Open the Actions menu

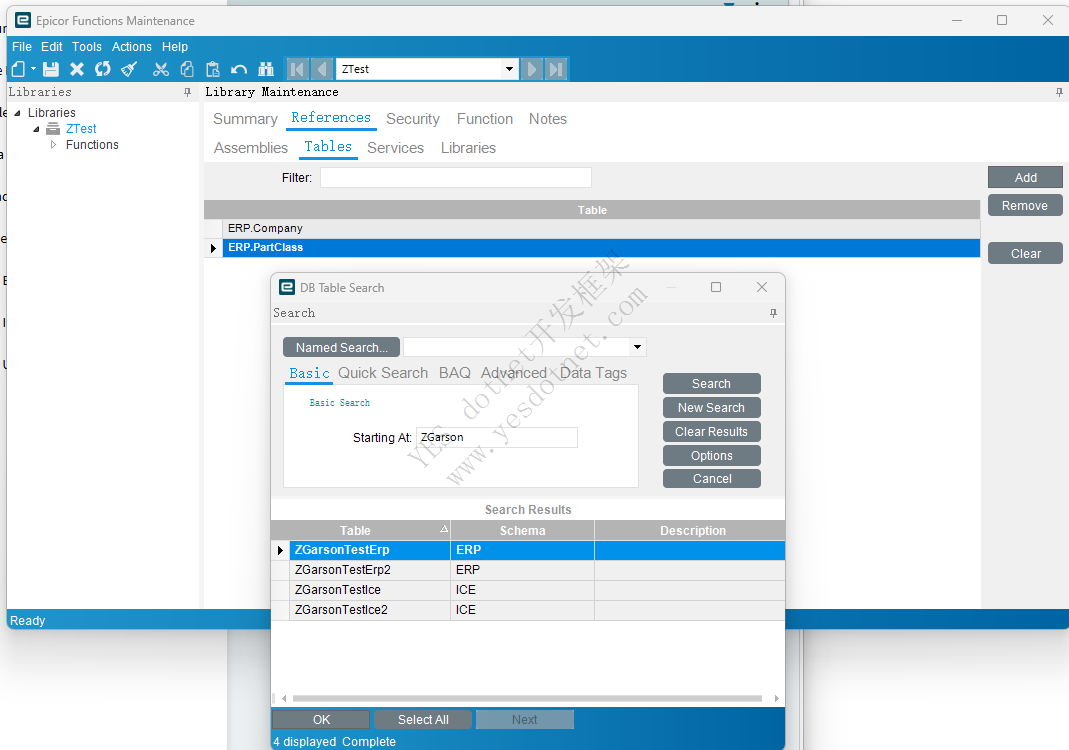coord(131,47)
